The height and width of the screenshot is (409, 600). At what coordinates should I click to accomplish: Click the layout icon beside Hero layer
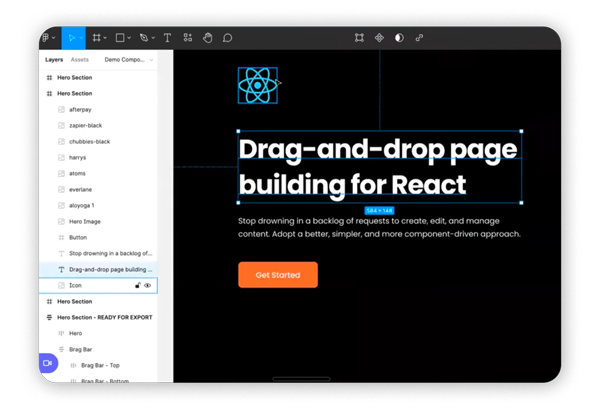[x=61, y=333]
